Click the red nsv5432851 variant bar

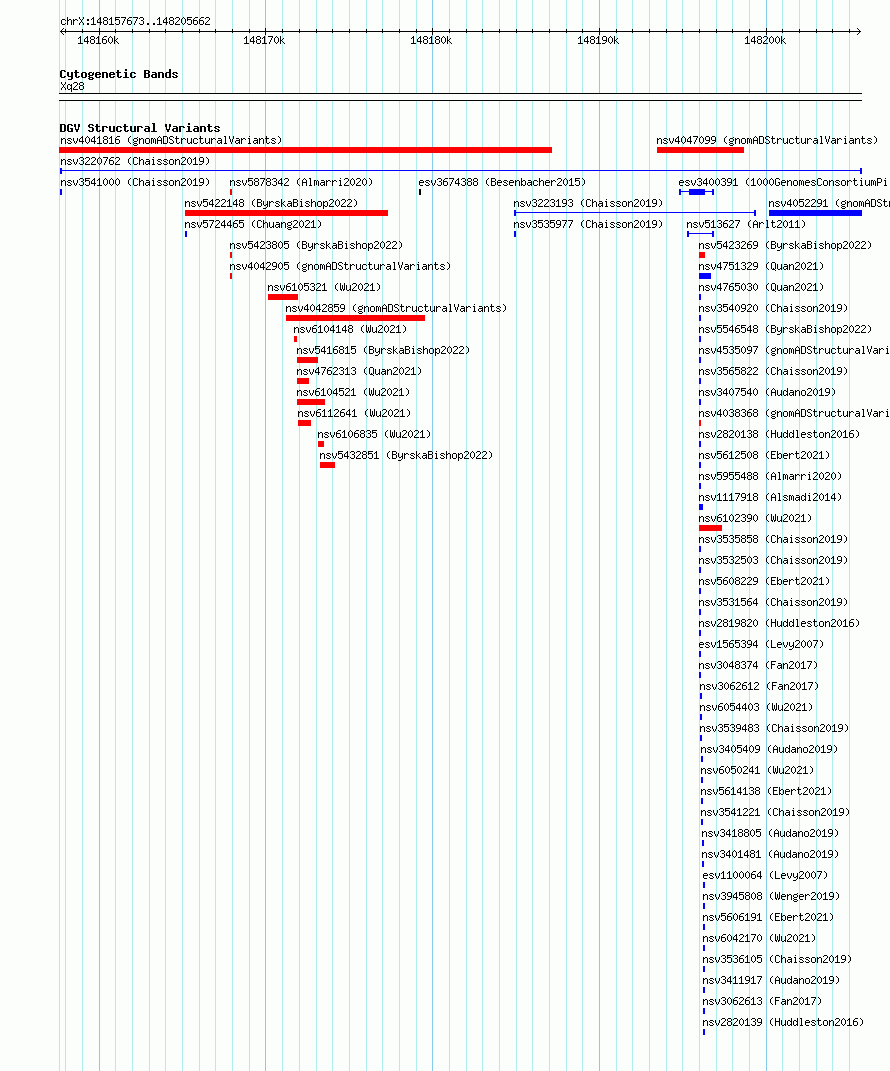point(328,465)
